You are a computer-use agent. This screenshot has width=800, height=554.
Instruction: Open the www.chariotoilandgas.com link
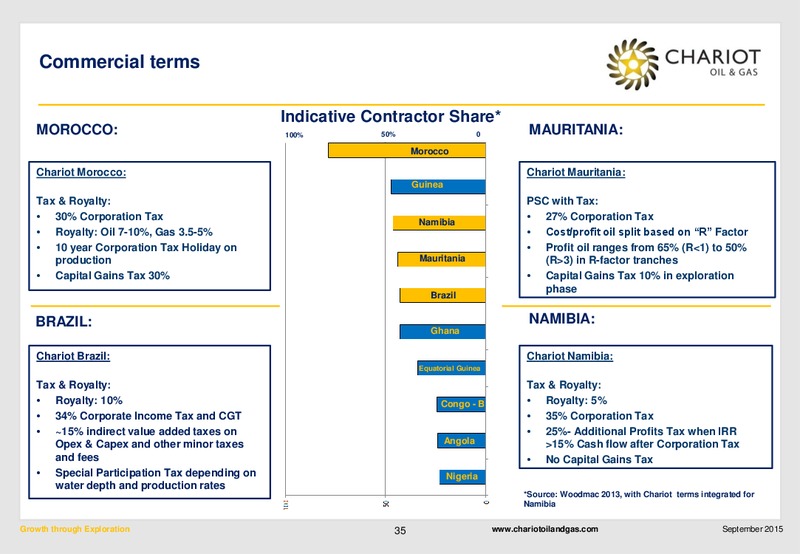[544, 529]
